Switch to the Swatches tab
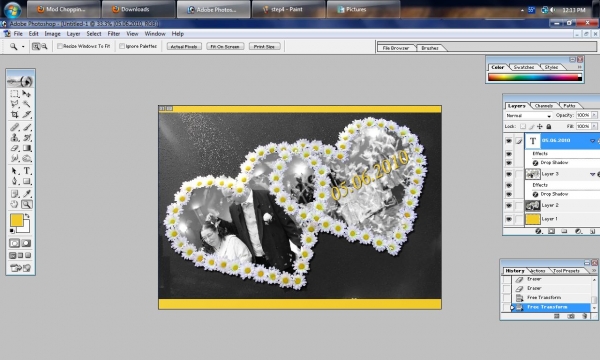 (x=523, y=67)
